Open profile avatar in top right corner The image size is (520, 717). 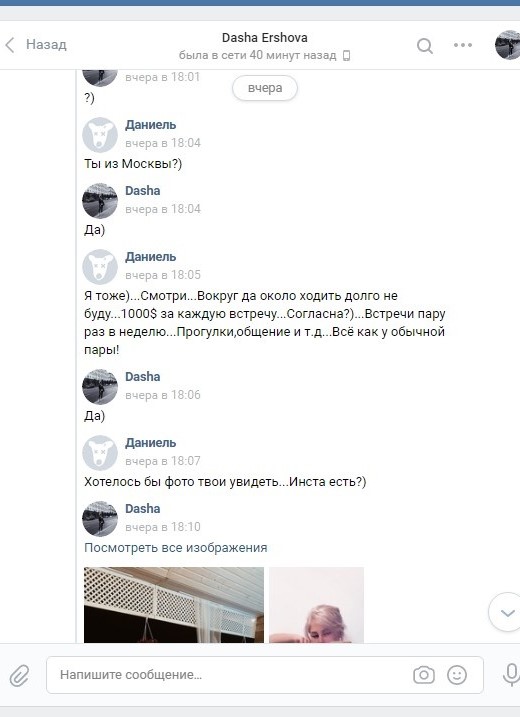coord(508,45)
